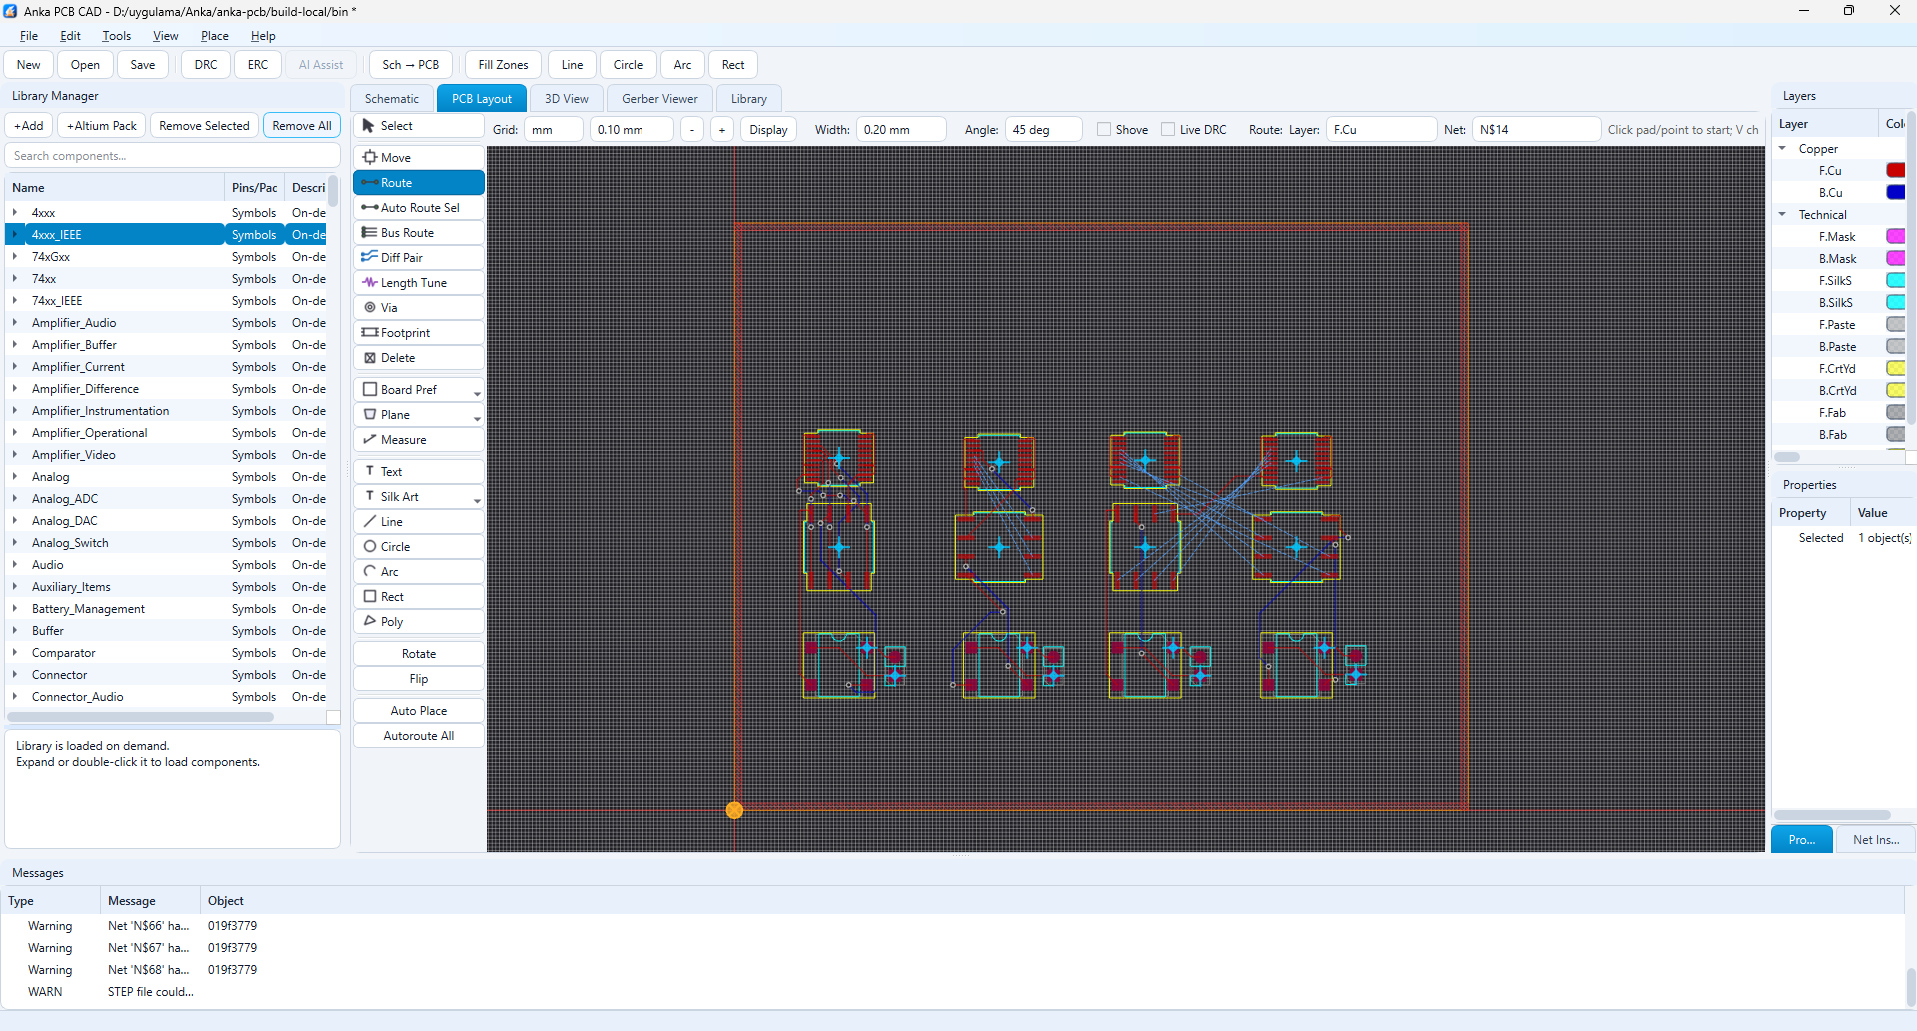Screen dimensions: 1917x1031
Task: Pick the Rect tool in left toolbox
Action: coord(418,597)
